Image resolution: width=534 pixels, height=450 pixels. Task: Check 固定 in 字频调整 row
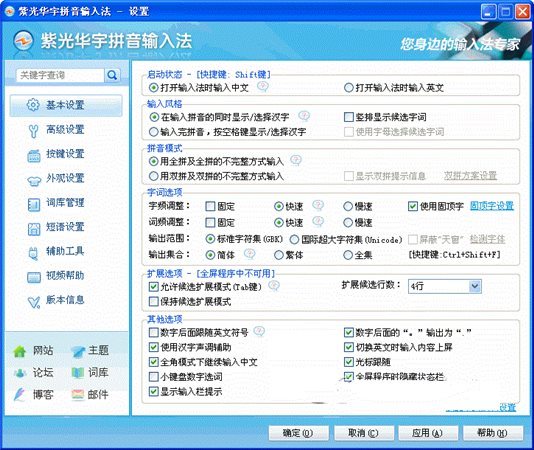click(210, 206)
